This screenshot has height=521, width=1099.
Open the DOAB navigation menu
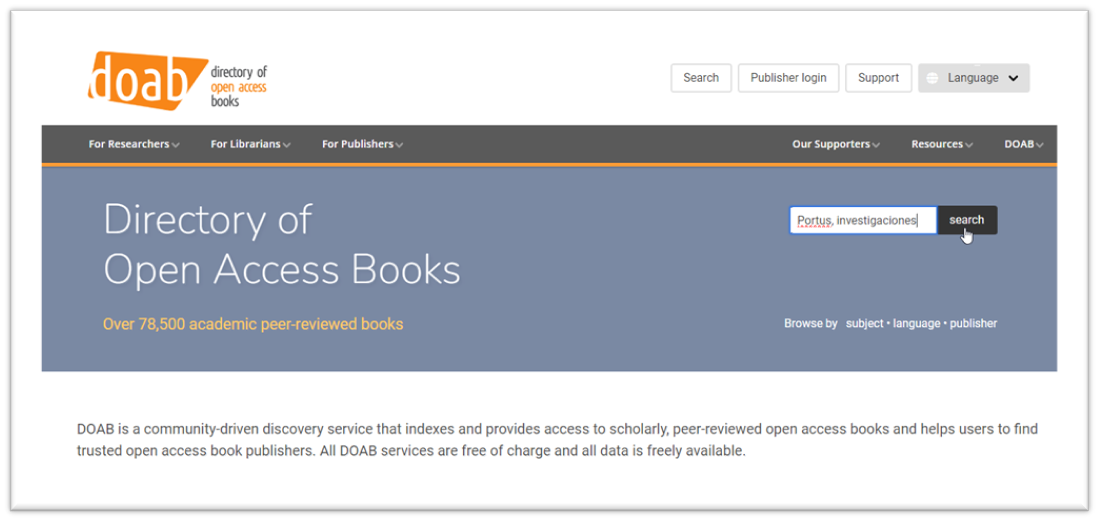click(1023, 144)
